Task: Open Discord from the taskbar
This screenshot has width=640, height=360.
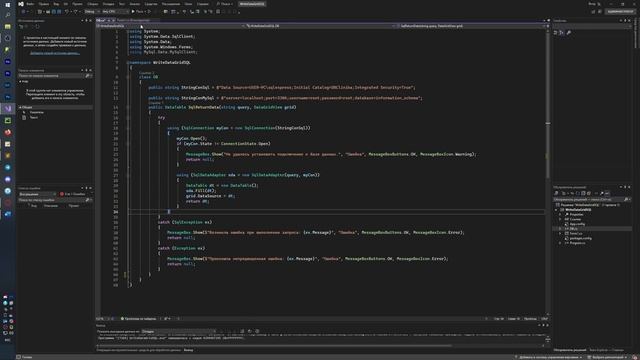Action: coord(7,179)
